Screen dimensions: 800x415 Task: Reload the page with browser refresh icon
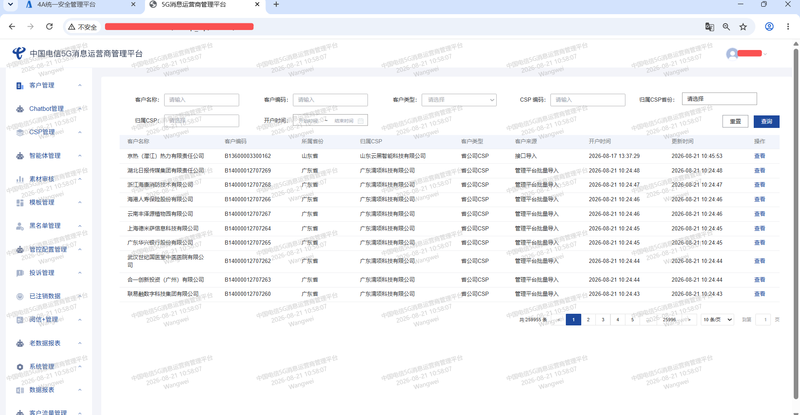tap(49, 27)
